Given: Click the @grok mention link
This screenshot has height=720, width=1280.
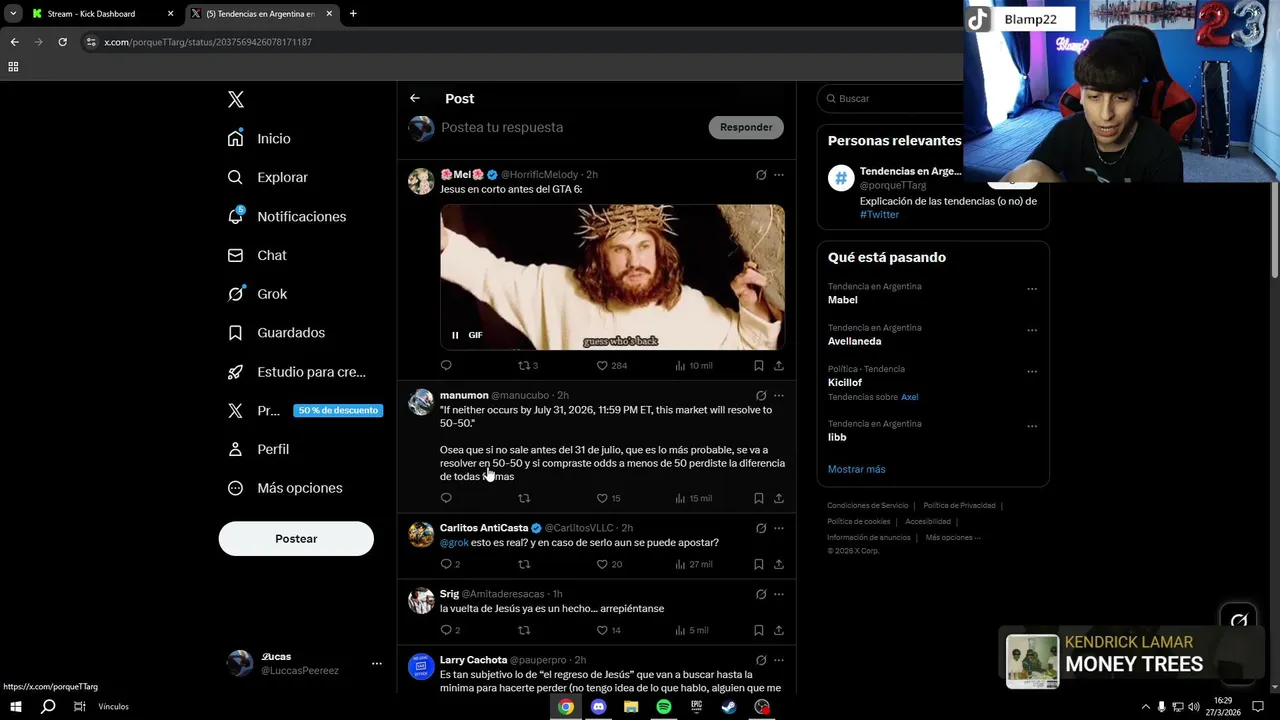Looking at the screenshot, I should pyautogui.click(x=454, y=542).
